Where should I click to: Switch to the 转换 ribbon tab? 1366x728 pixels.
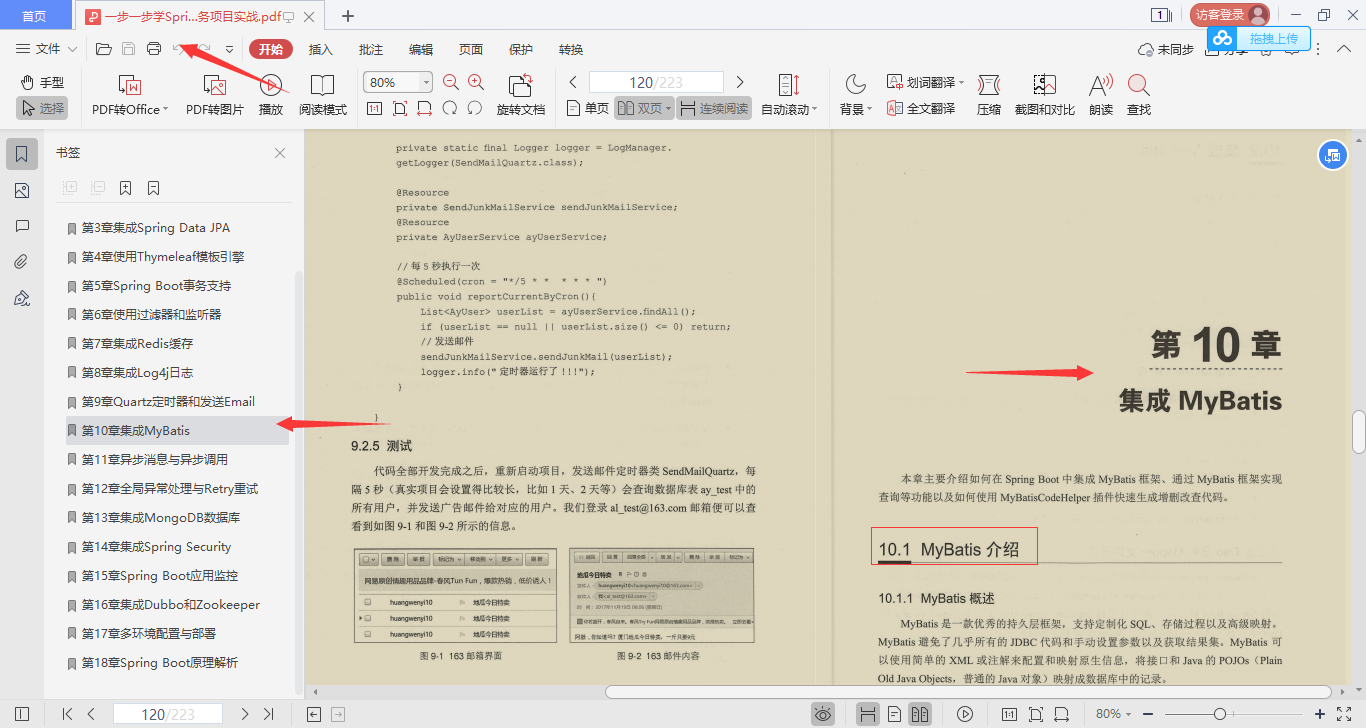tap(571, 49)
